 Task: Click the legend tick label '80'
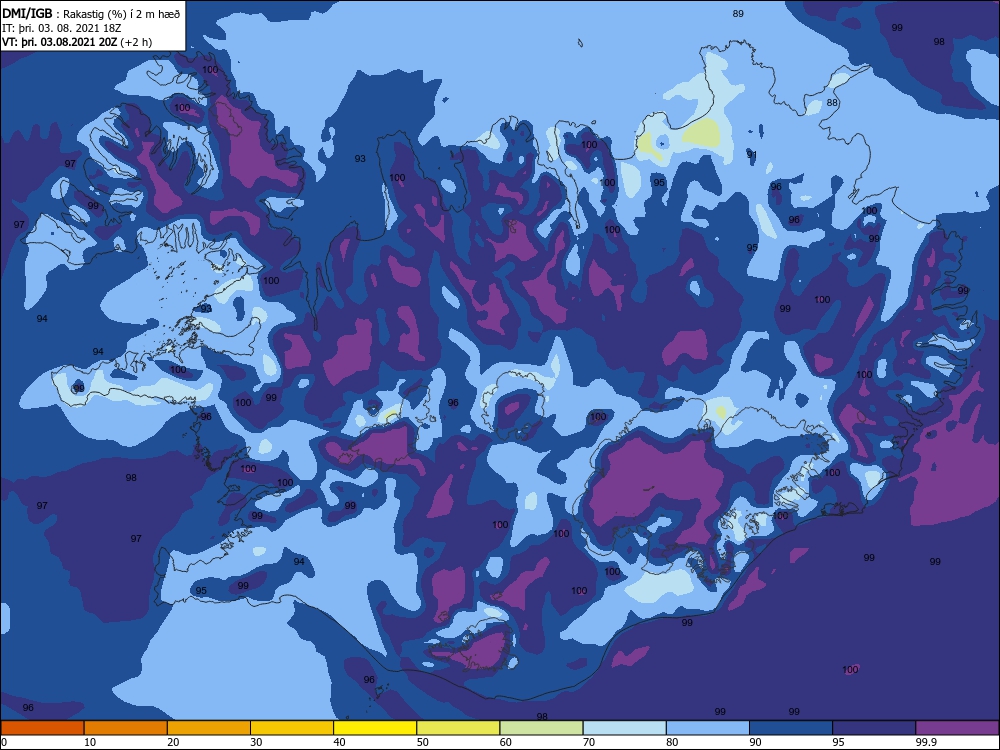tap(672, 742)
